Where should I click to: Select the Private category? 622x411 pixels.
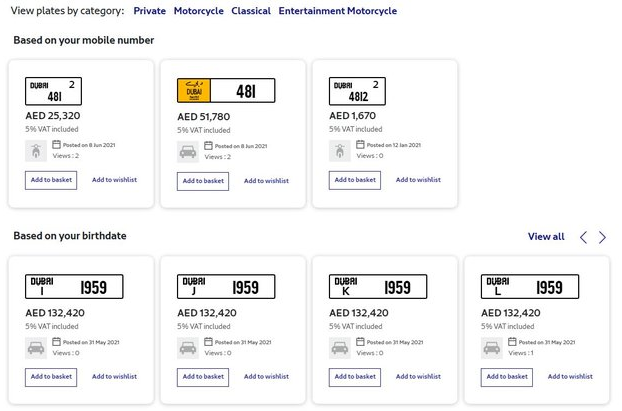149,11
